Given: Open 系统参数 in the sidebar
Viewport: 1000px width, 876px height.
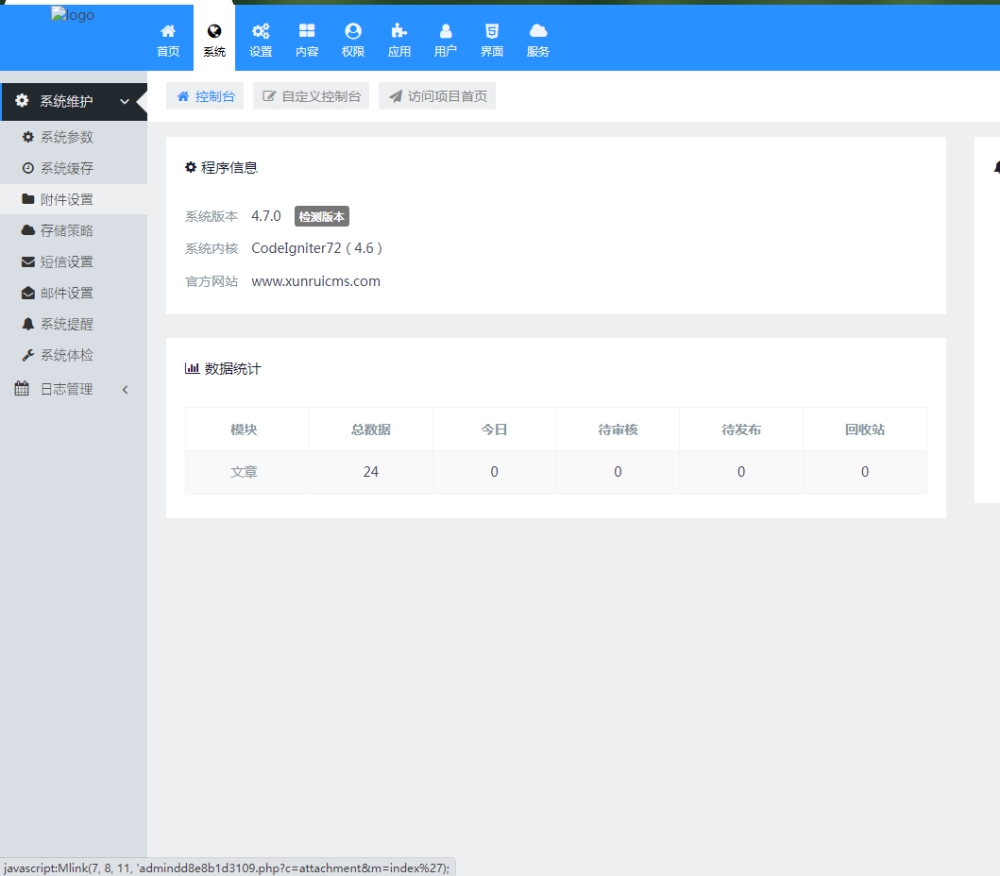Looking at the screenshot, I should pyautogui.click(x=73, y=137).
